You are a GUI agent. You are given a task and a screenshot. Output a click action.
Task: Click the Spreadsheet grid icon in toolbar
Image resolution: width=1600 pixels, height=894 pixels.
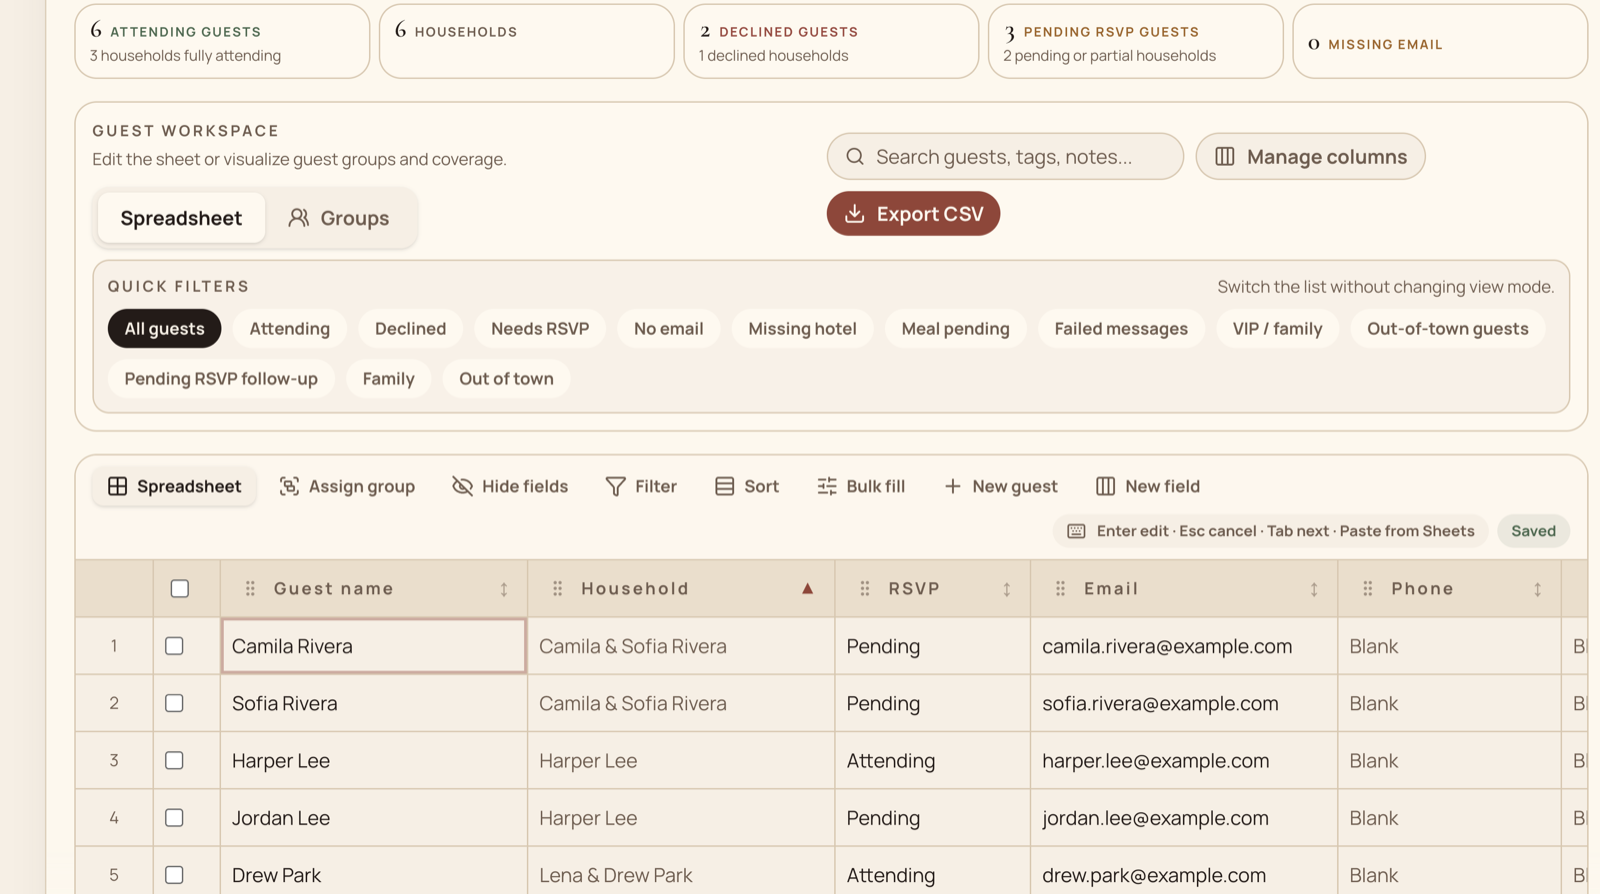(x=118, y=486)
